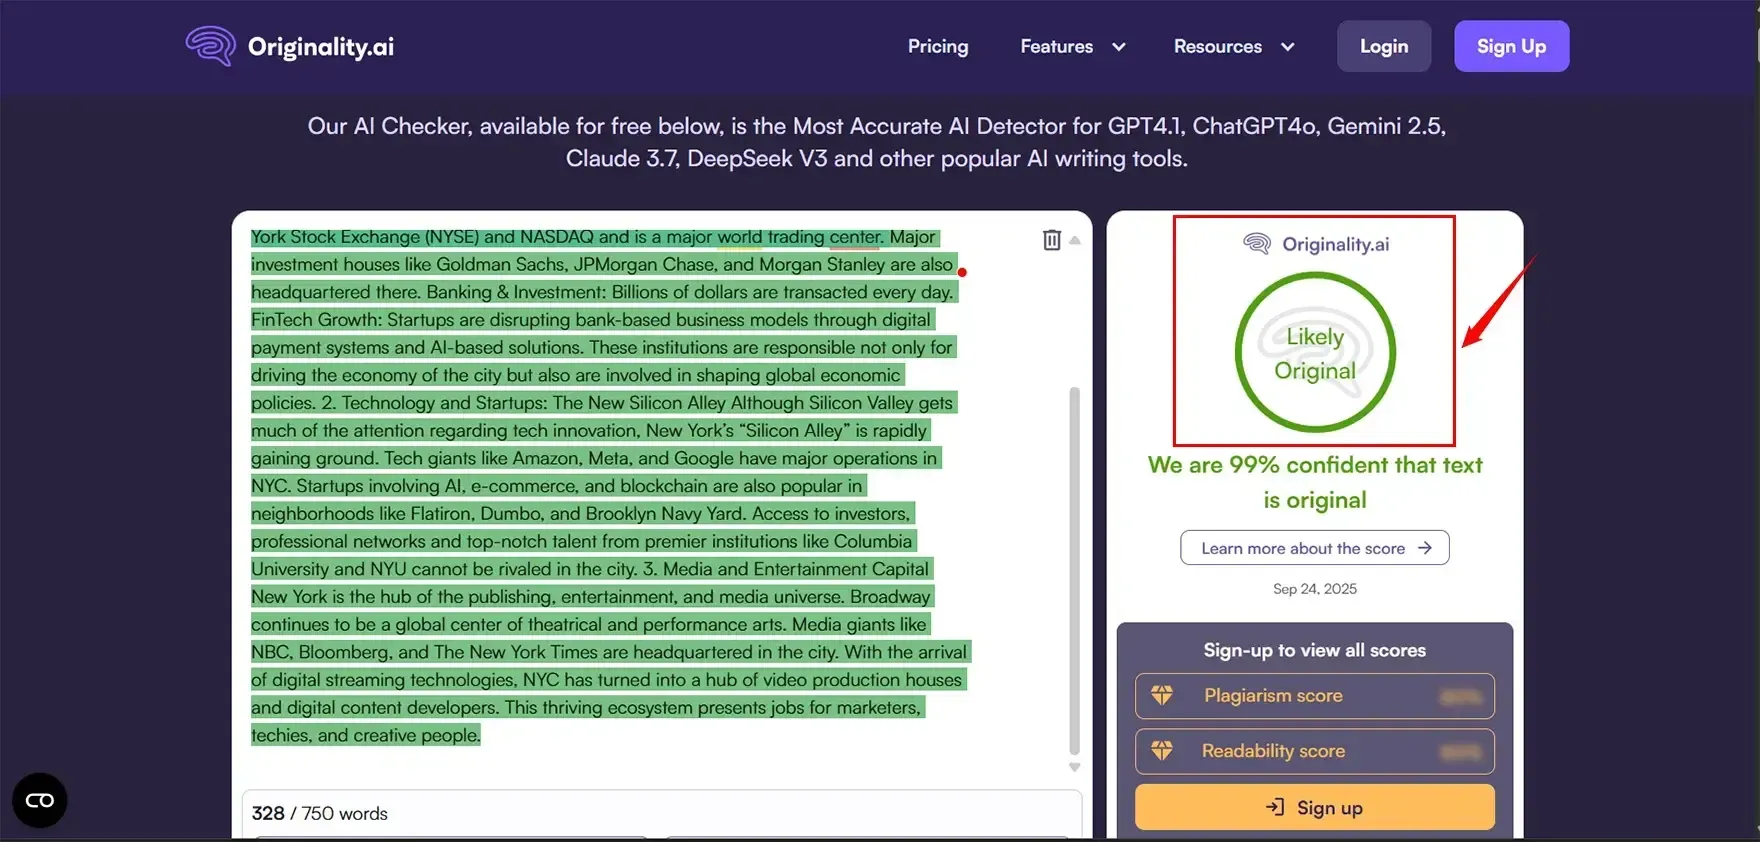This screenshot has width=1760, height=842.
Task: Click the Likely Original circular badge
Action: [x=1314, y=353]
